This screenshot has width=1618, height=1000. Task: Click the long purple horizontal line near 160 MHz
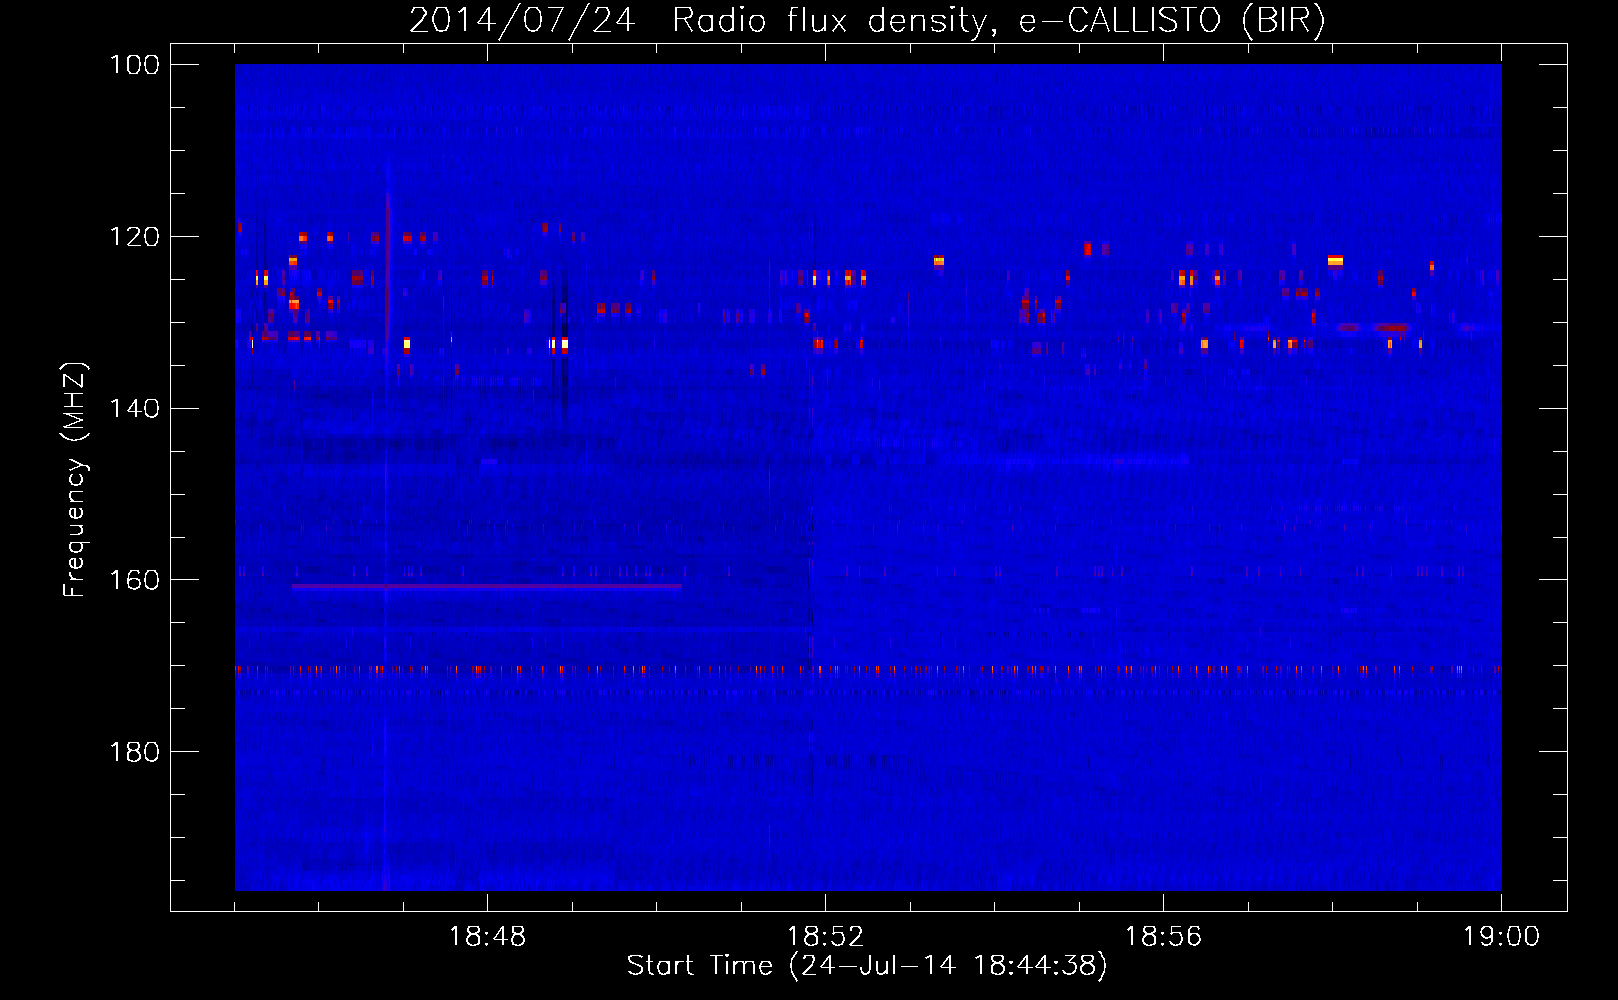487,587
